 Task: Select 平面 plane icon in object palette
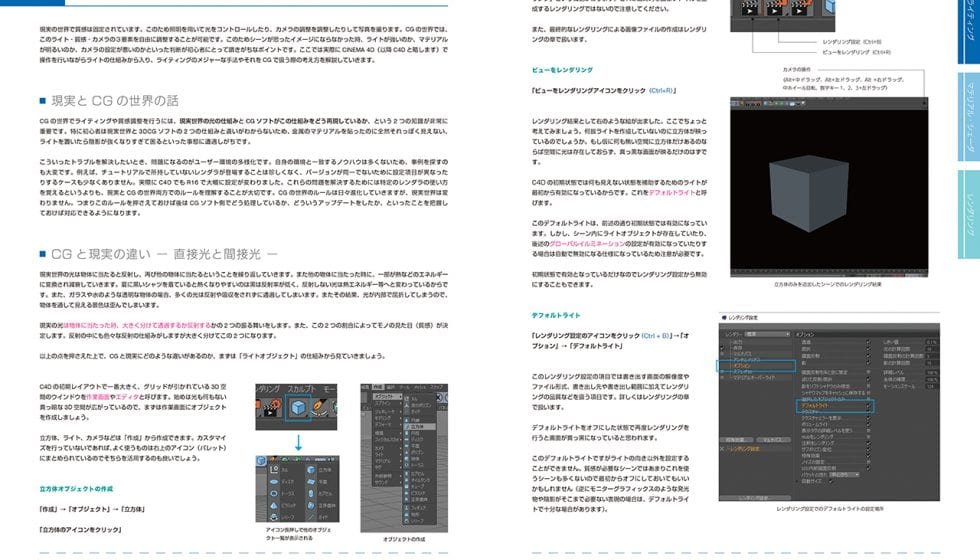(311, 481)
